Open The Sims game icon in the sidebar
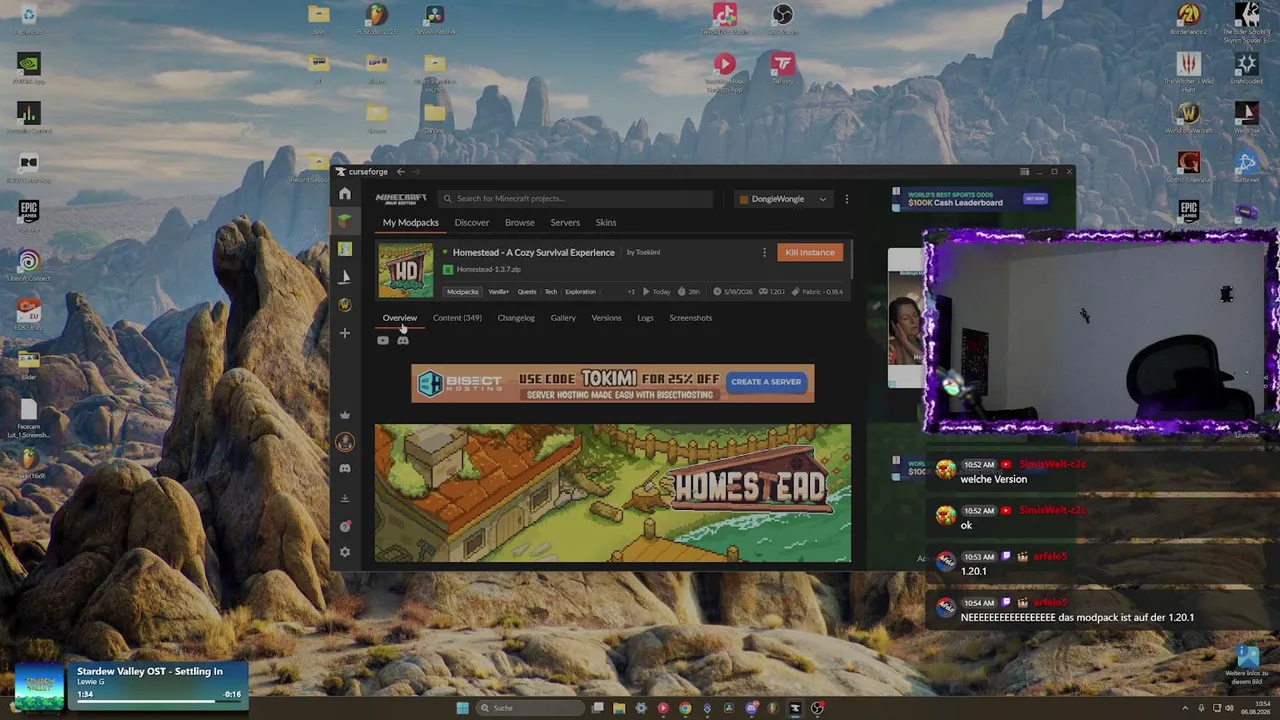 click(x=345, y=249)
